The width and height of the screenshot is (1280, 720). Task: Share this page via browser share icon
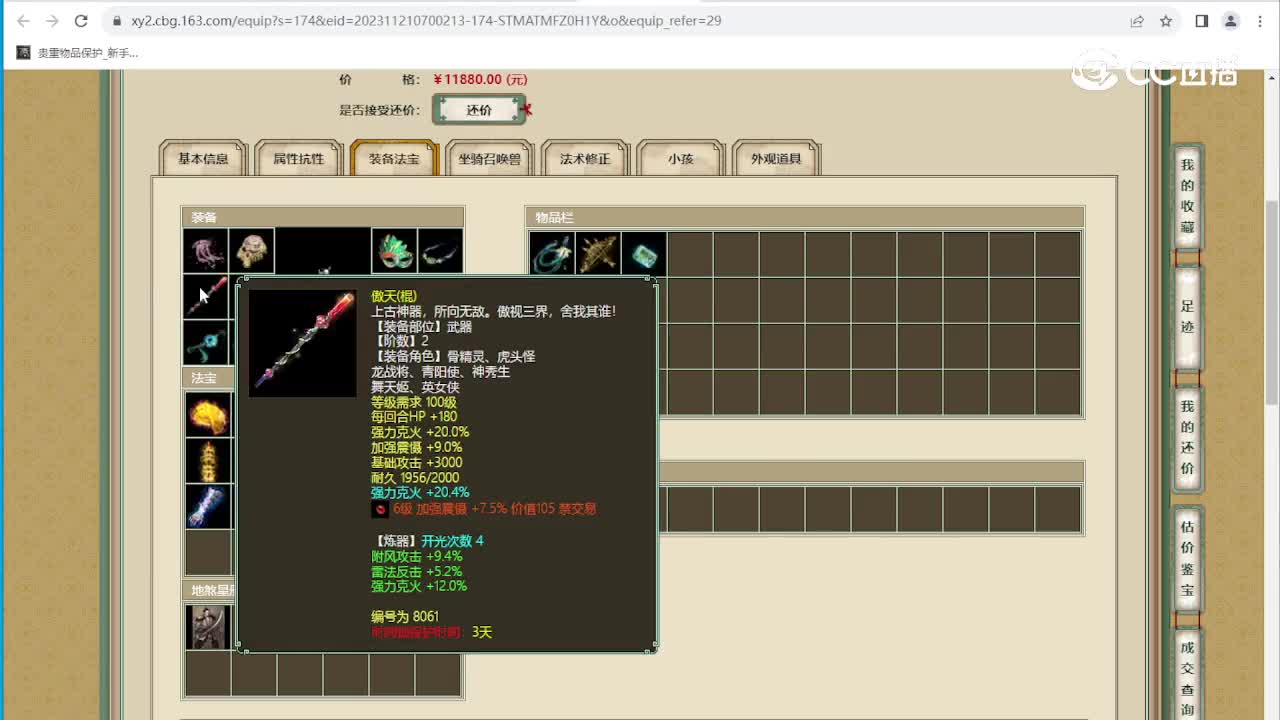[1137, 21]
